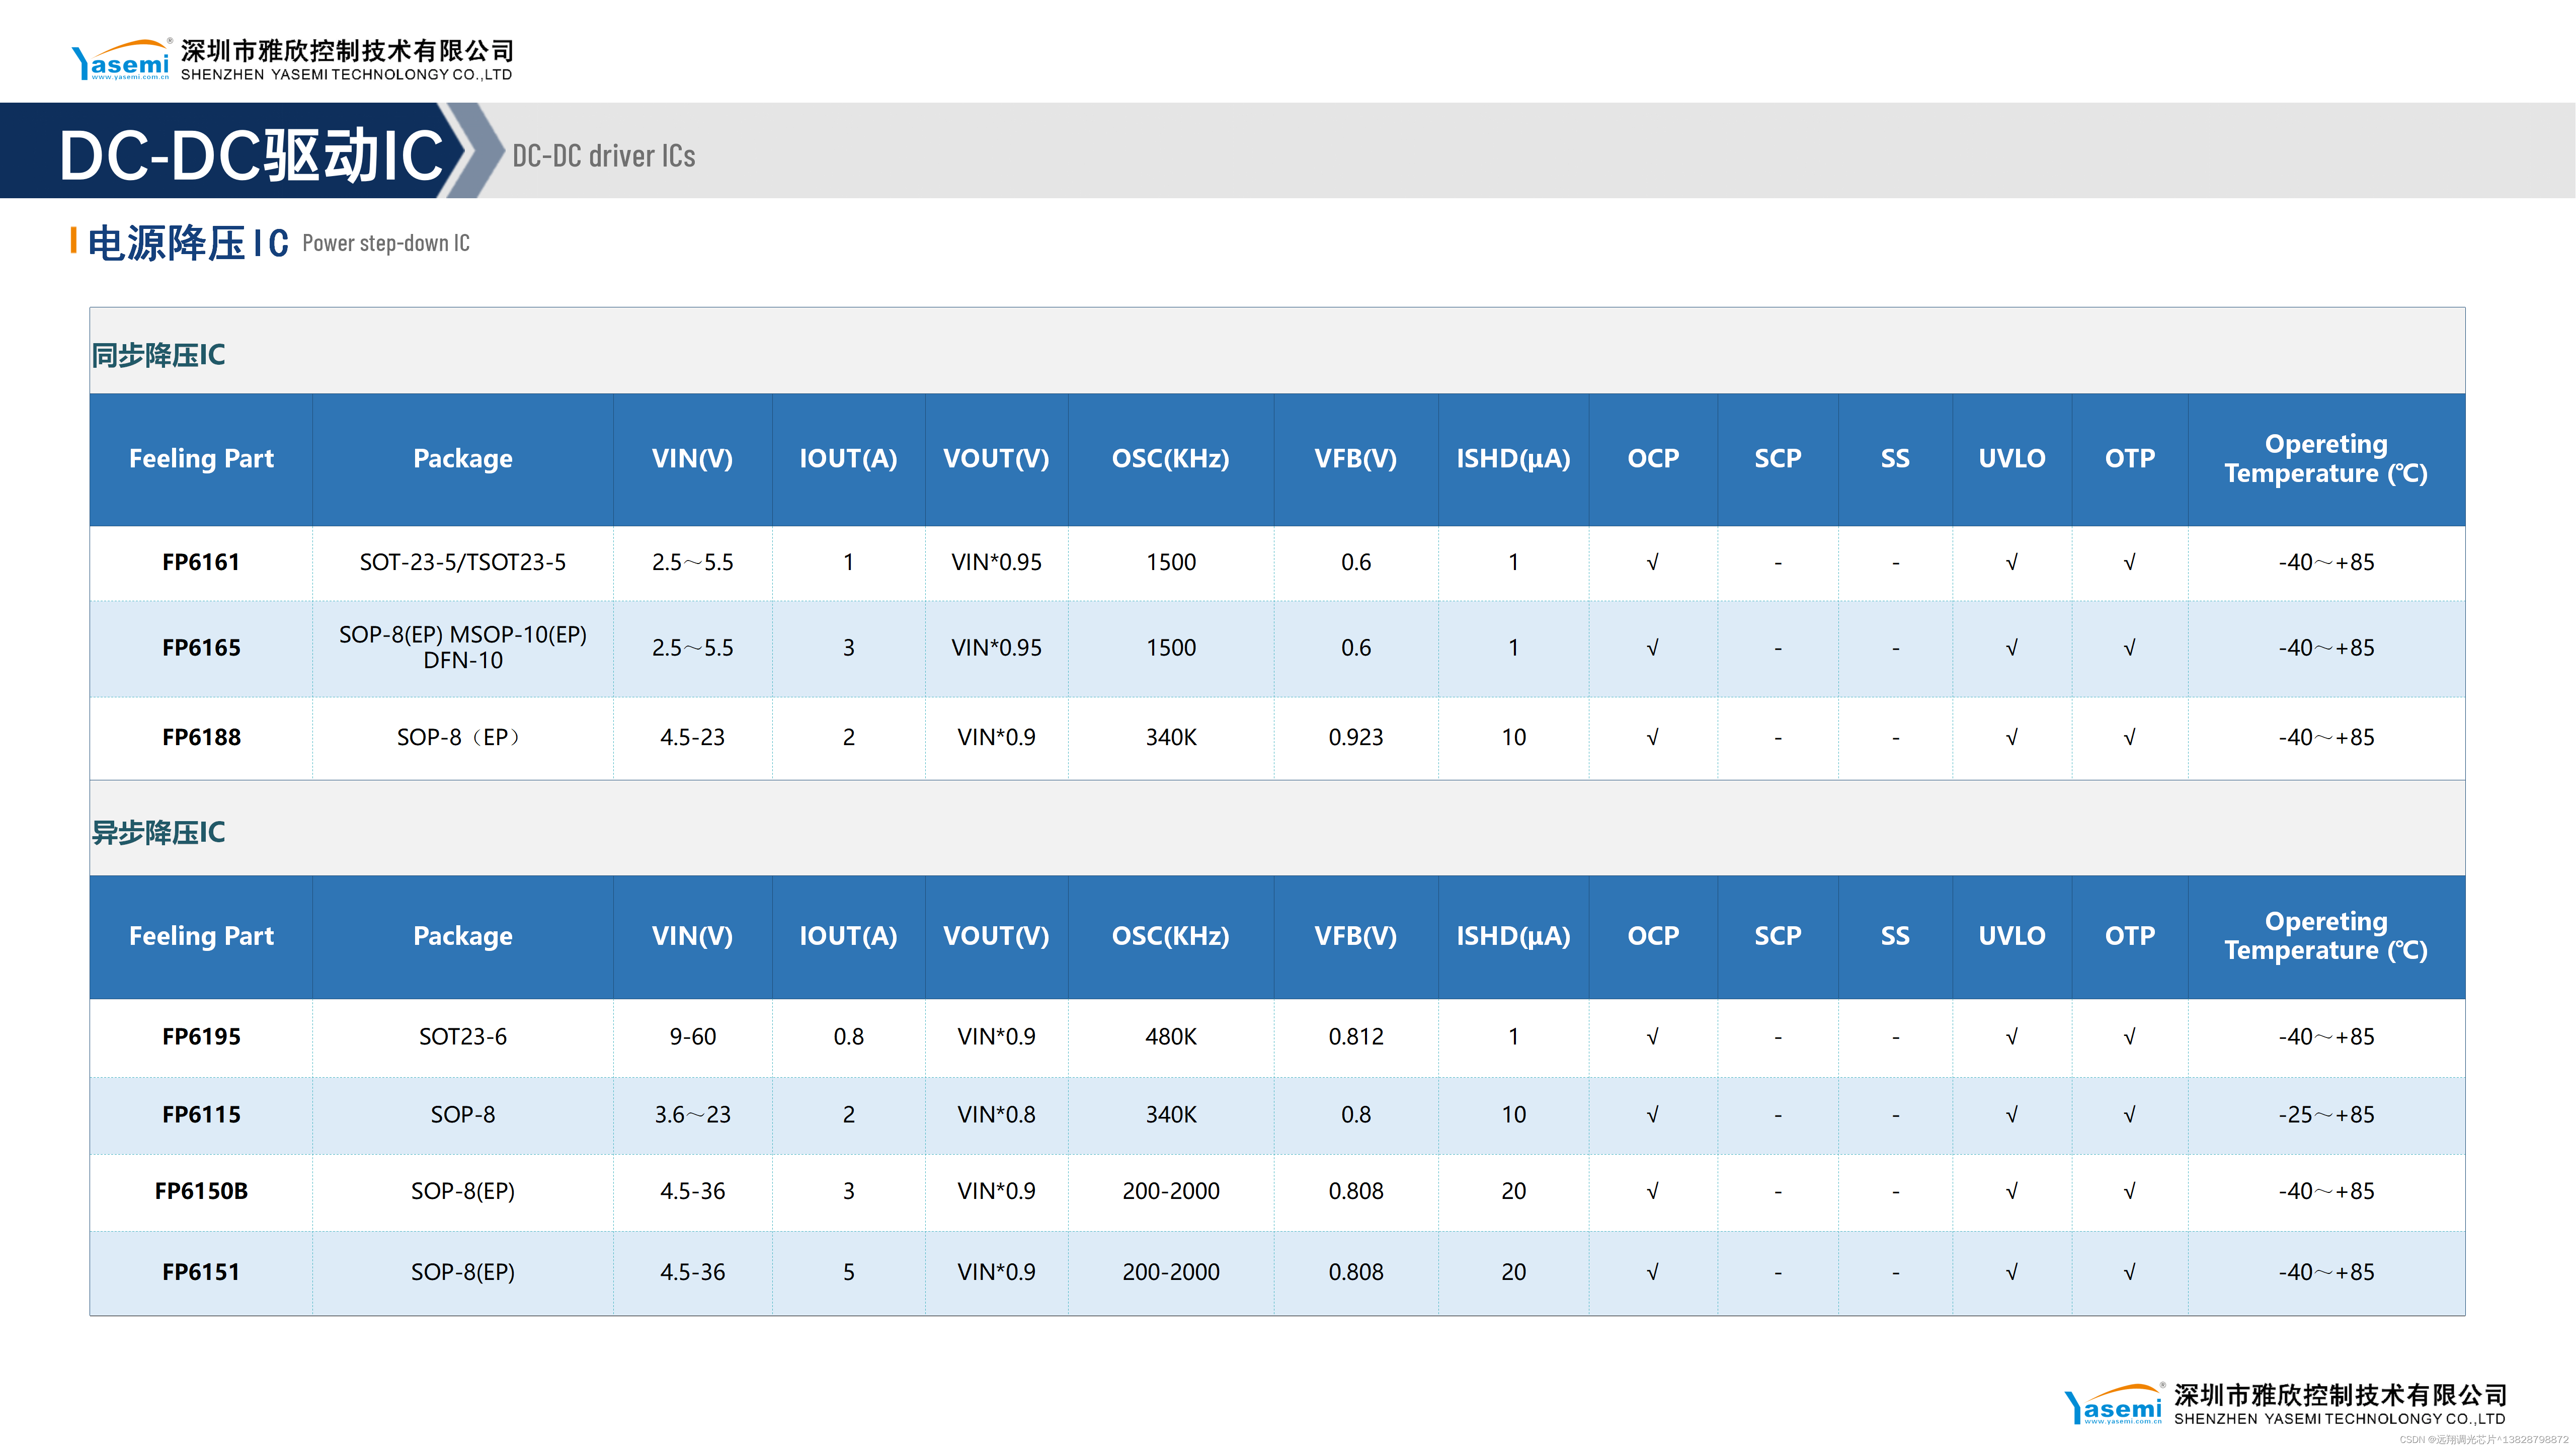2576x1449 pixels.
Task: Click the FP6195 part number
Action: point(201,1037)
